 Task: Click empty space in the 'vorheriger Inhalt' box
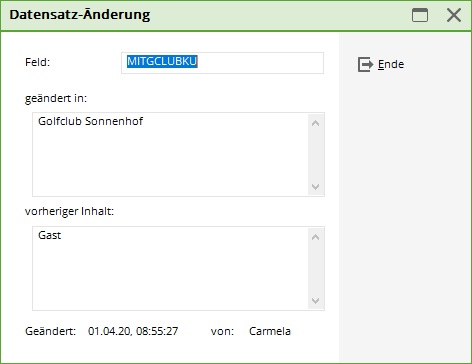pyautogui.click(x=170, y=275)
